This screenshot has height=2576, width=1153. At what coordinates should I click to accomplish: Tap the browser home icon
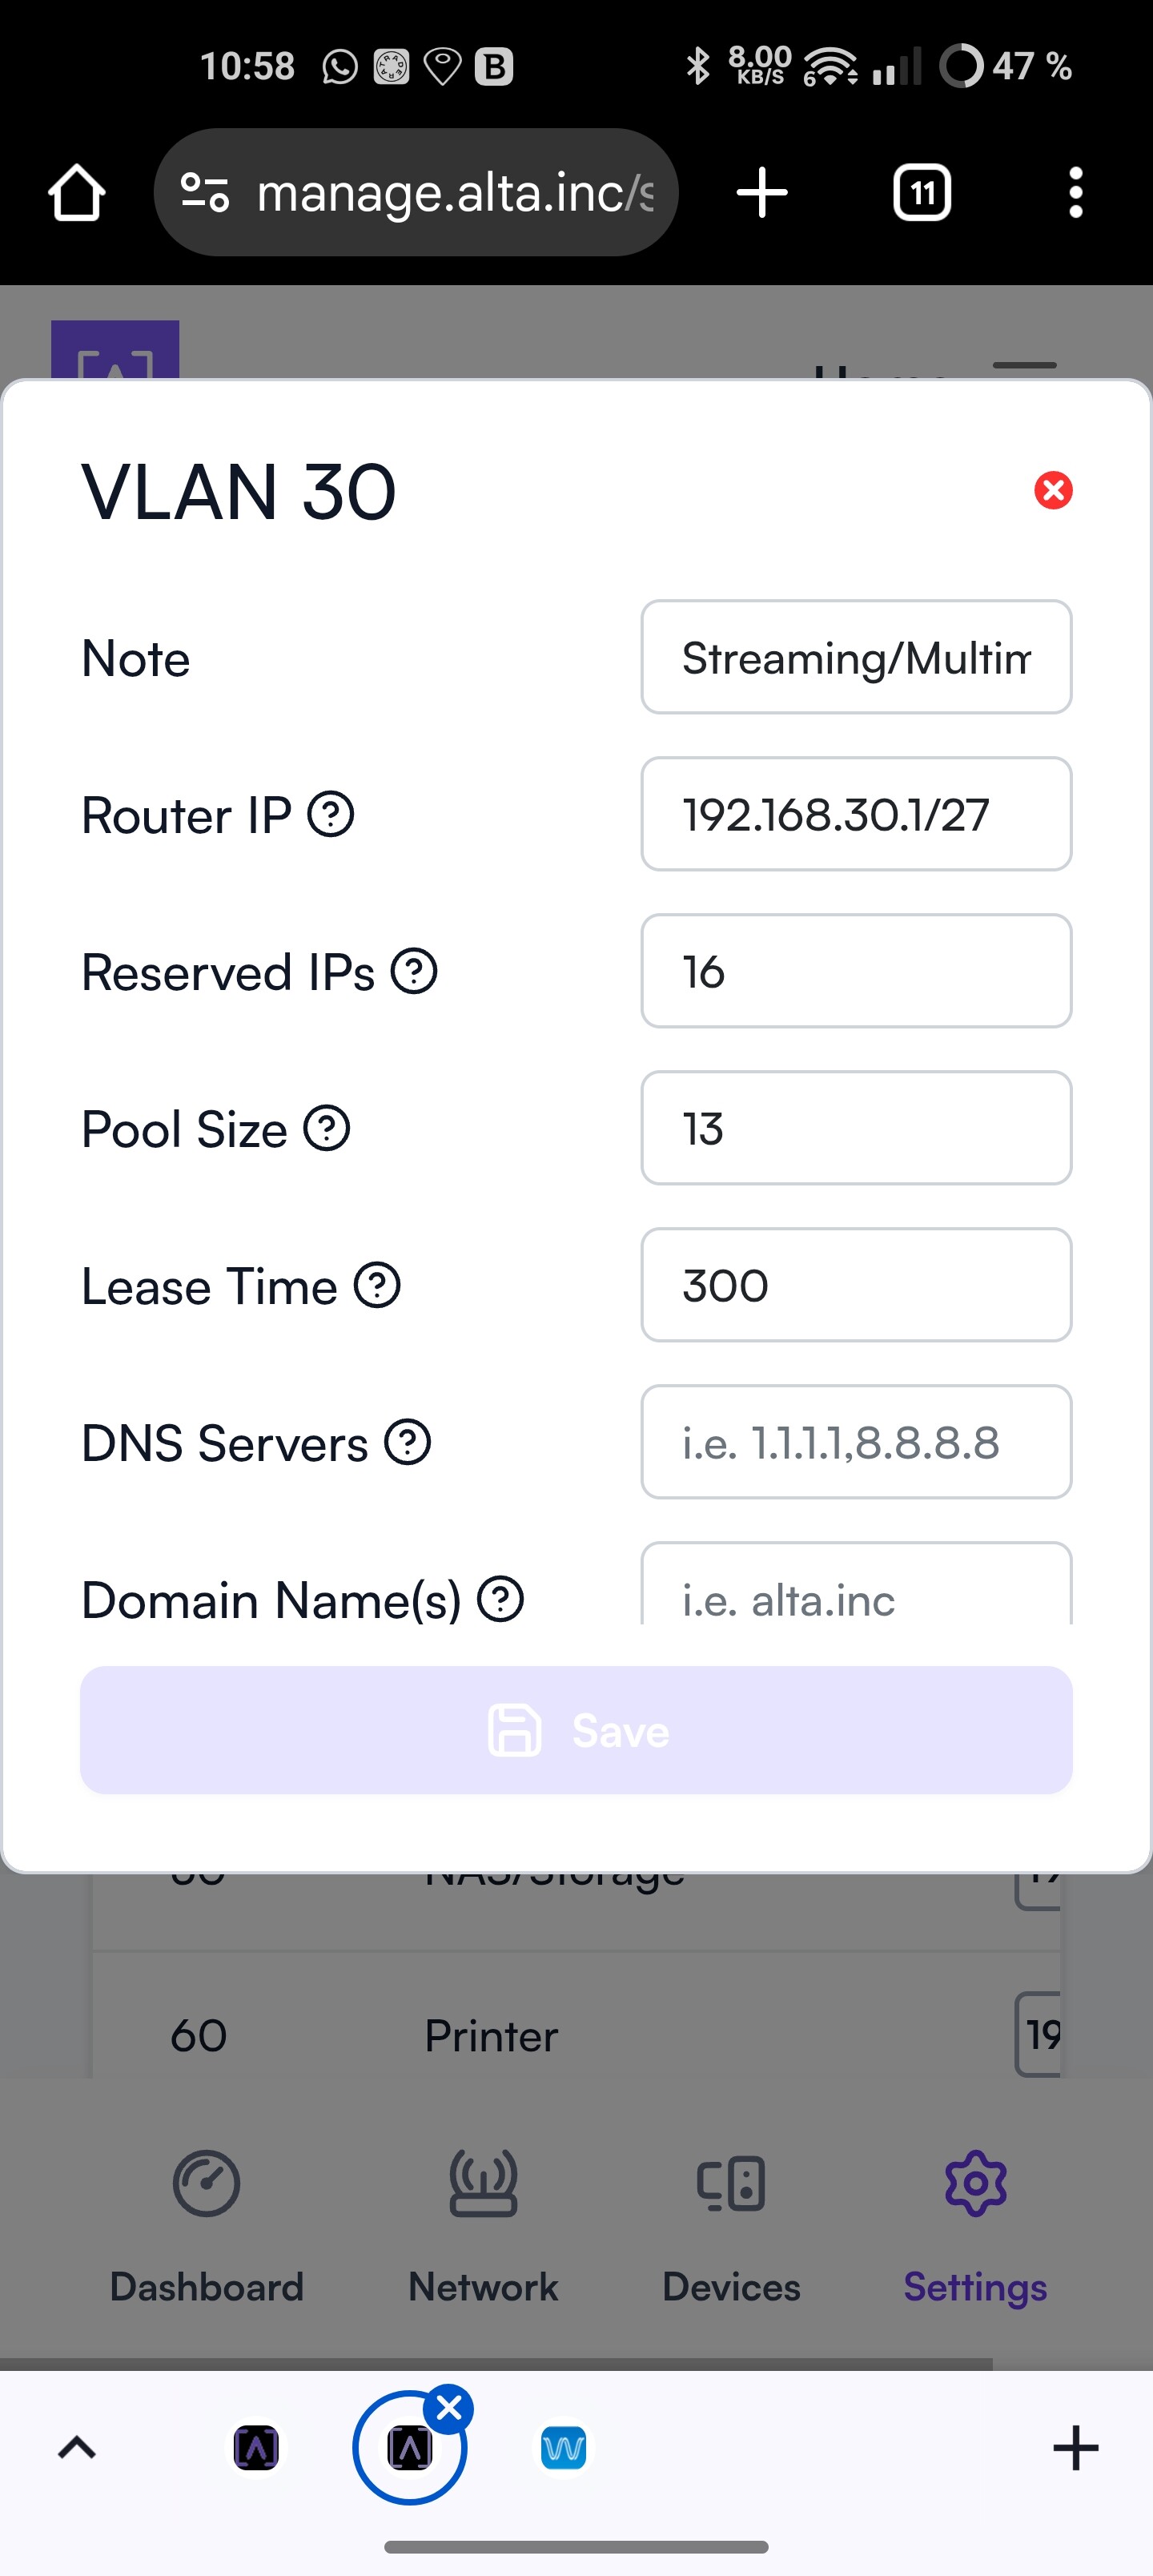77,192
